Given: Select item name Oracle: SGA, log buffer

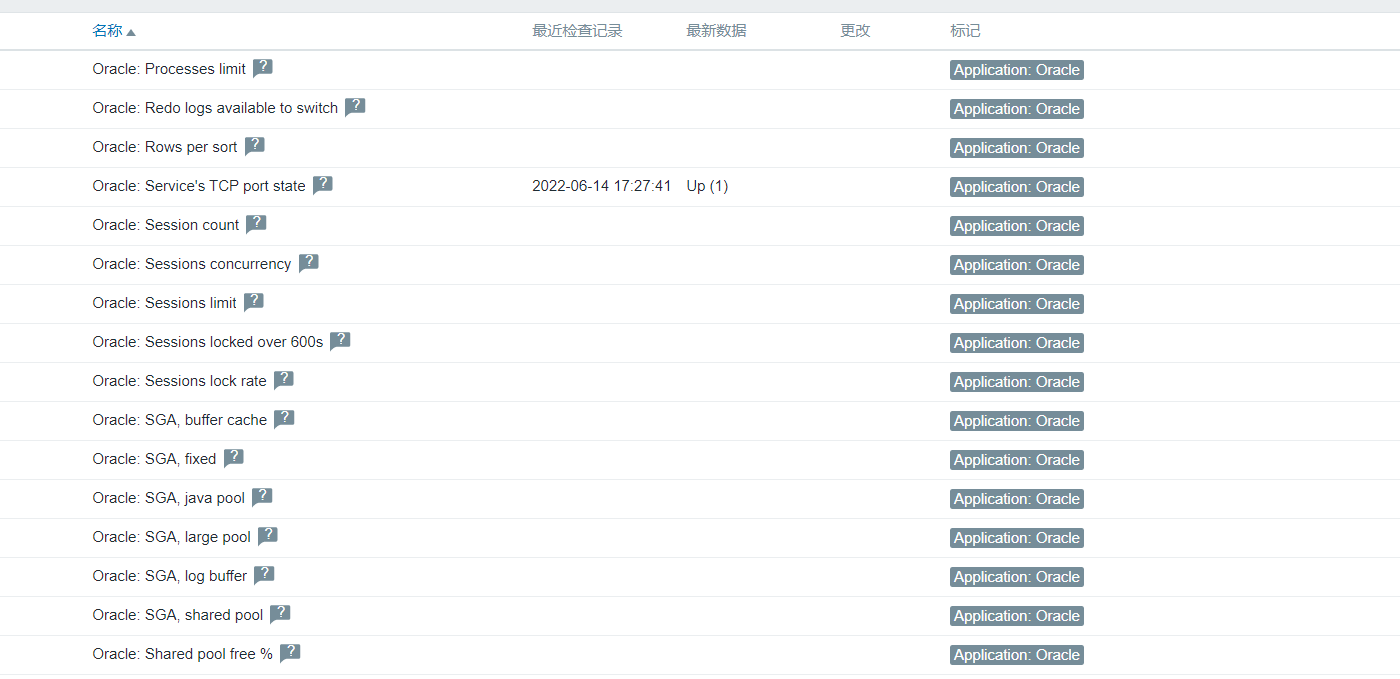Looking at the screenshot, I should pos(170,576).
